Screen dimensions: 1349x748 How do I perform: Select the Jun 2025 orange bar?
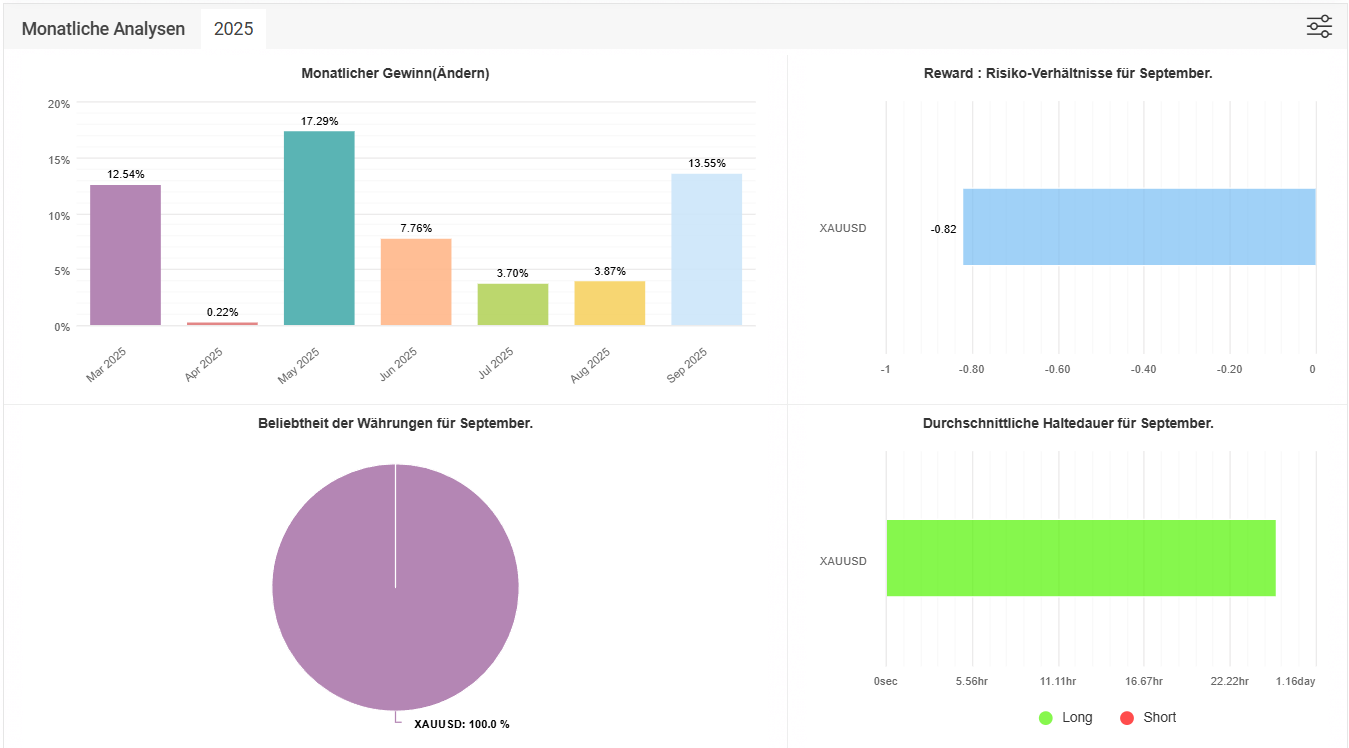tap(416, 282)
